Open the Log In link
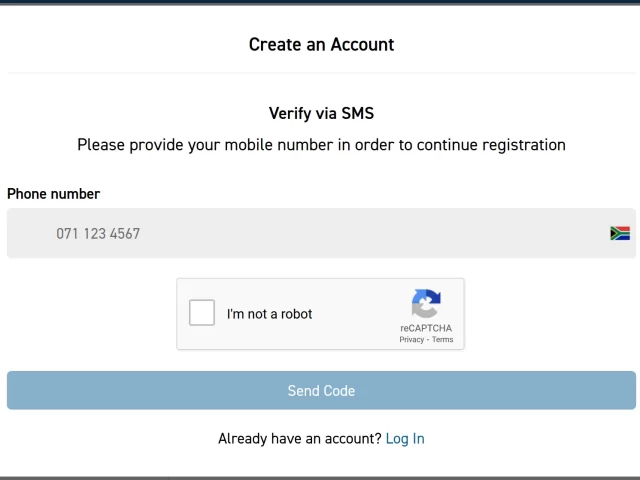This screenshot has height=480, width=640. [x=405, y=439]
